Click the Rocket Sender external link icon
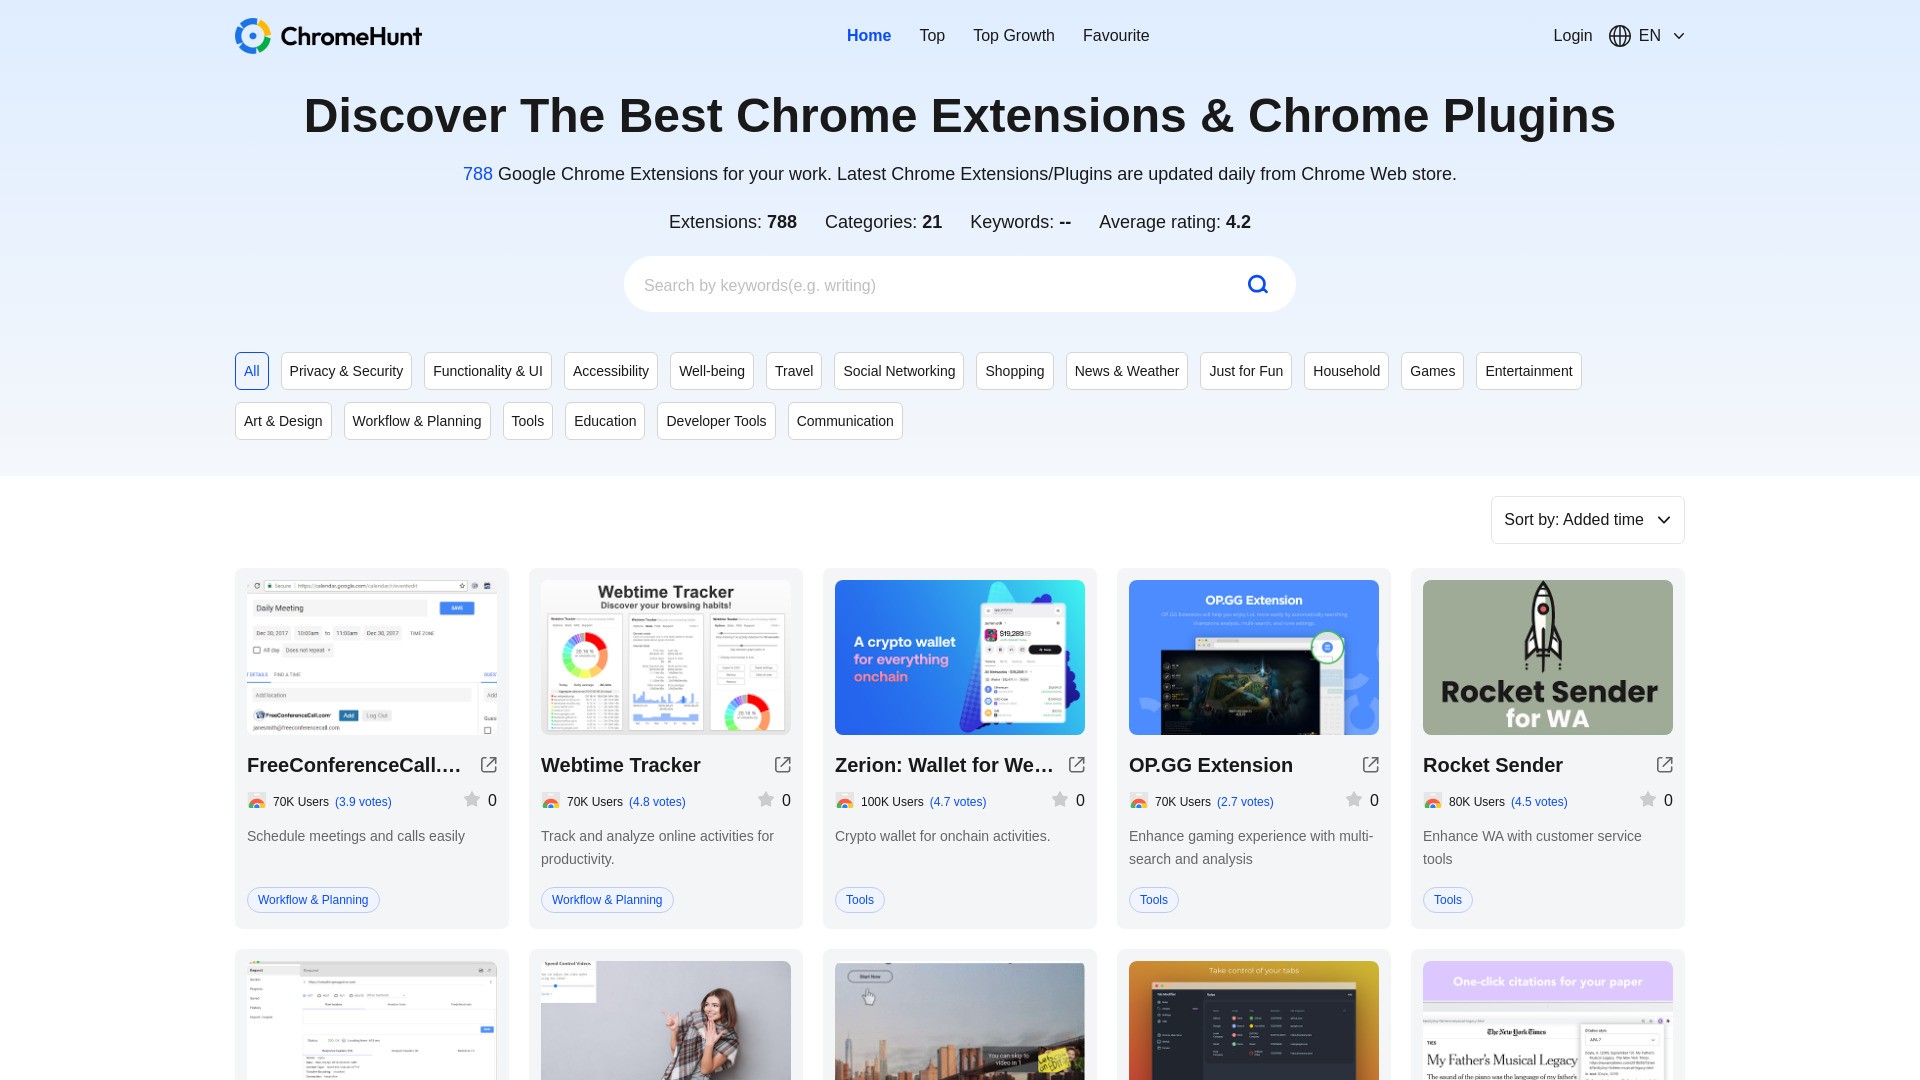This screenshot has width=1920, height=1080. (1664, 764)
